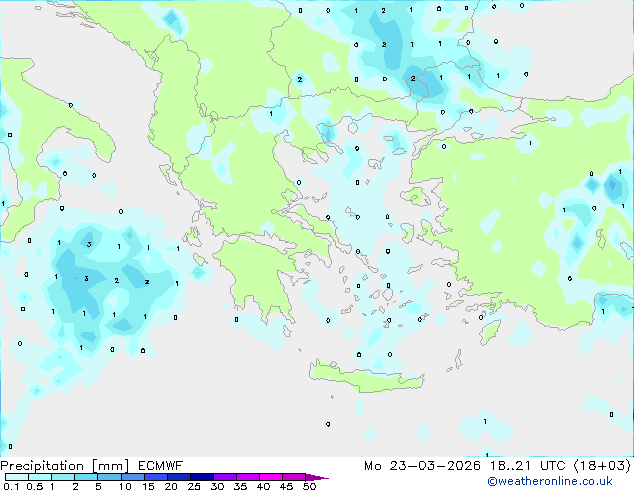Click legend swatch between 1 and 2
The image size is (634, 490).
pyautogui.click(x=63, y=477)
